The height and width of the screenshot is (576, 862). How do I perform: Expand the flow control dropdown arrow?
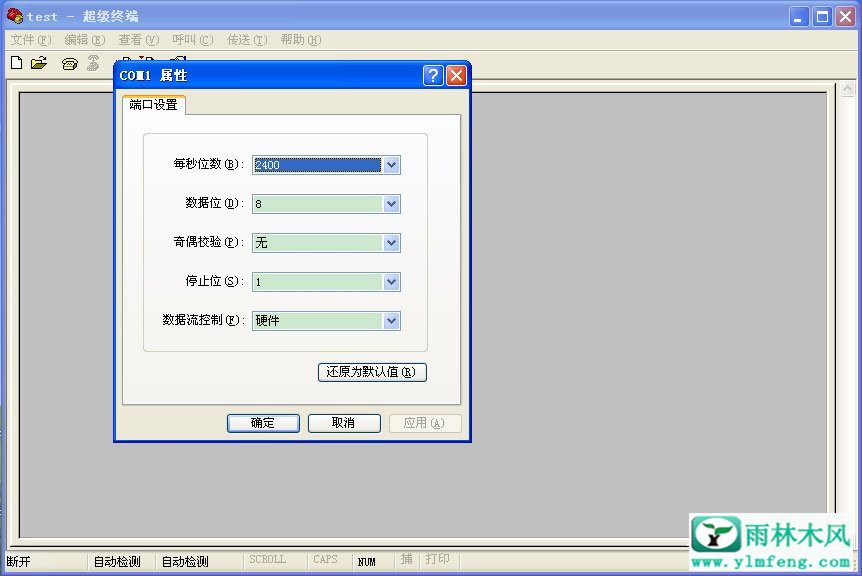[x=391, y=321]
